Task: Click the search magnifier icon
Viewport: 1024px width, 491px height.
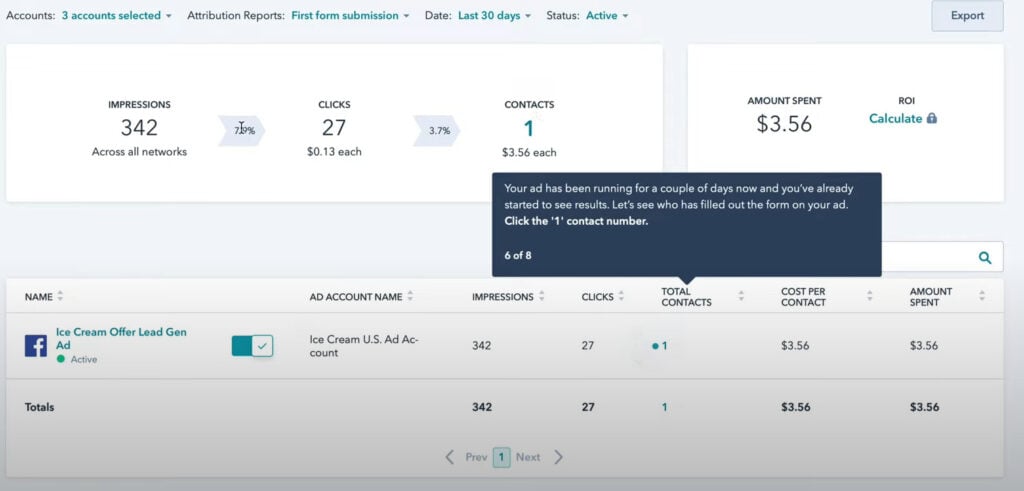Action: coord(985,258)
